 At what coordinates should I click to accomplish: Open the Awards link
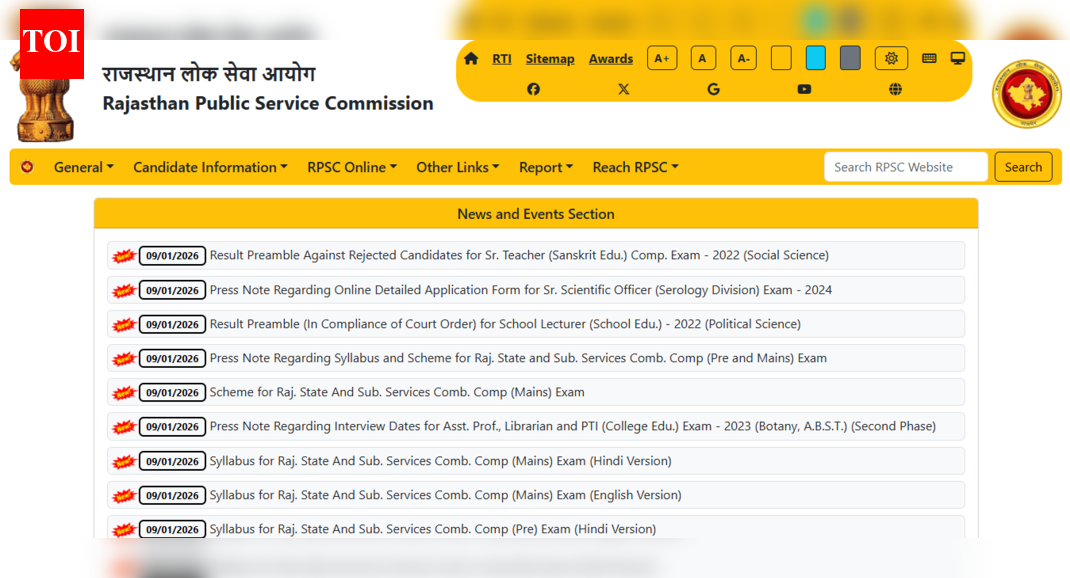611,58
